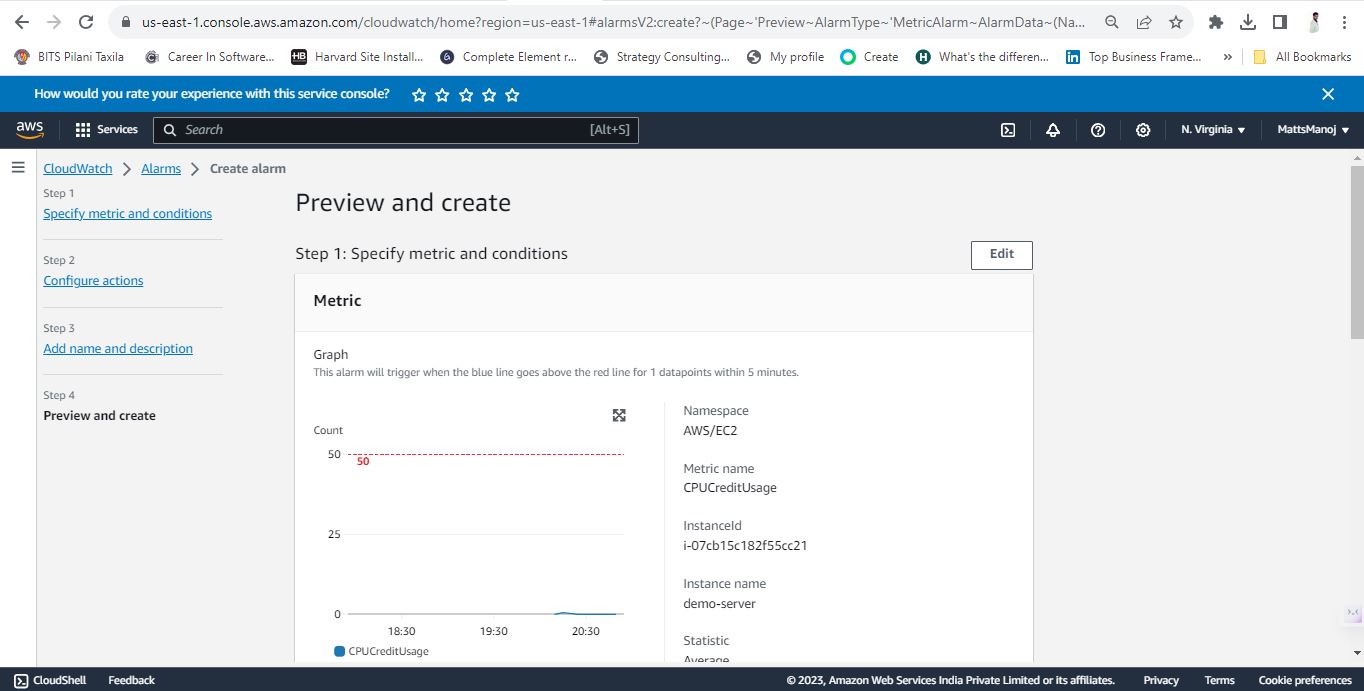Open the AWS support help icon
Image resolution: width=1364 pixels, height=691 pixels.
tap(1098, 130)
